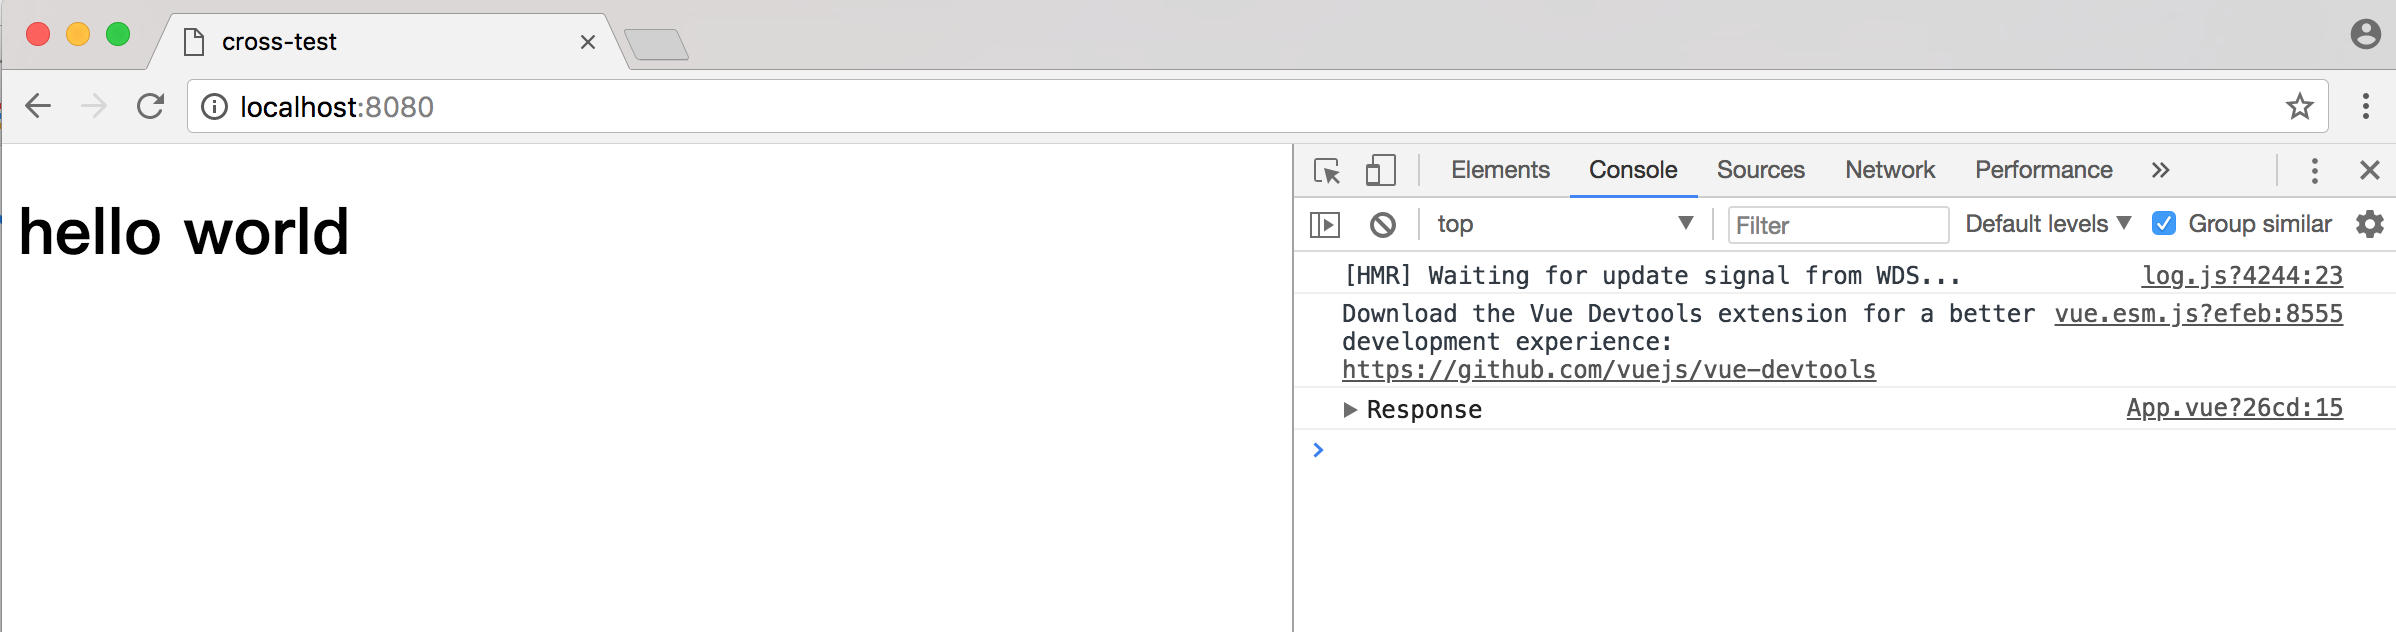This screenshot has width=2396, height=632.
Task: Switch to the Network tab
Action: pyautogui.click(x=1890, y=171)
